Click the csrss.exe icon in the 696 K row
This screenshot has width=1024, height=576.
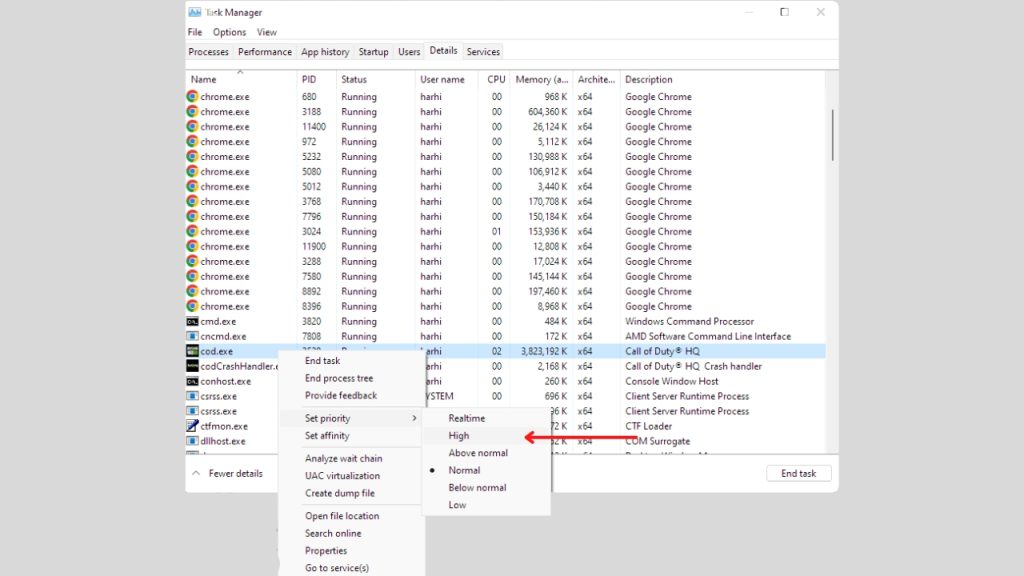click(x=192, y=396)
